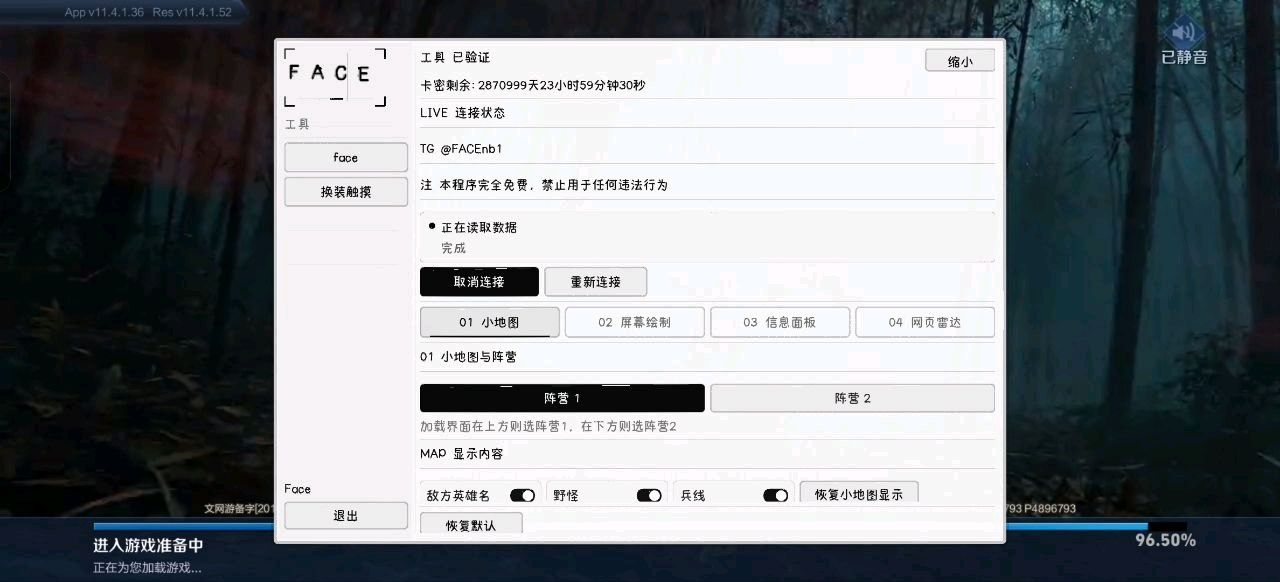Toggle the 野怪 switch
The height and width of the screenshot is (582, 1280).
pos(649,495)
